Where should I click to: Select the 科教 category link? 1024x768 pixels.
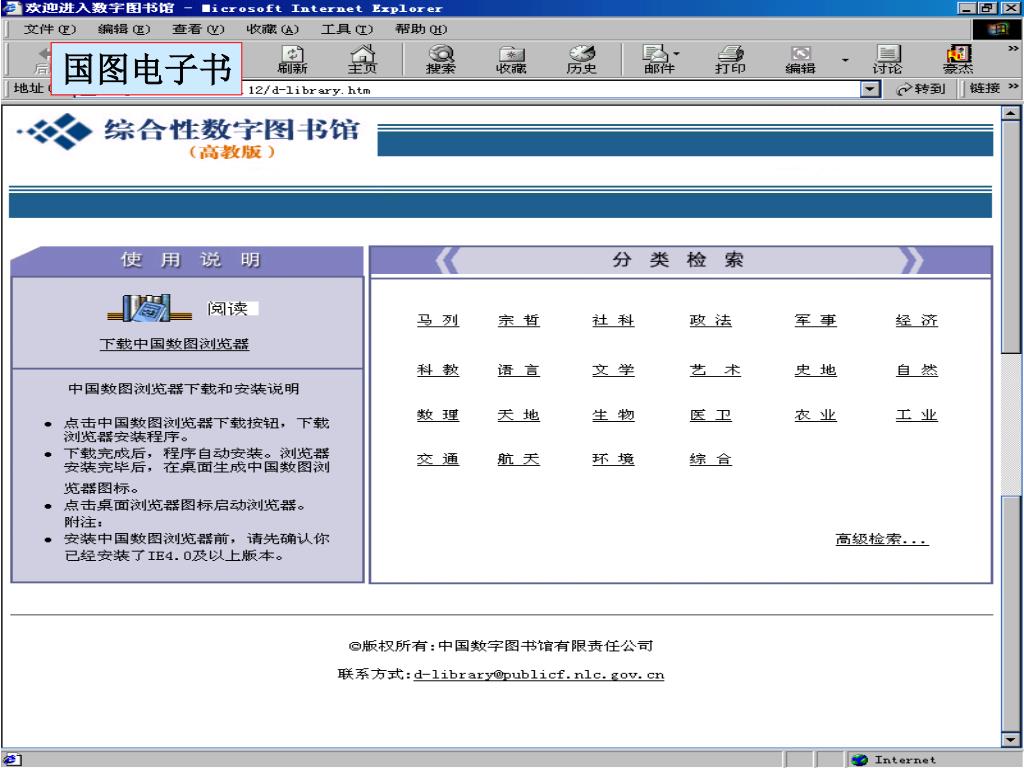coord(438,370)
